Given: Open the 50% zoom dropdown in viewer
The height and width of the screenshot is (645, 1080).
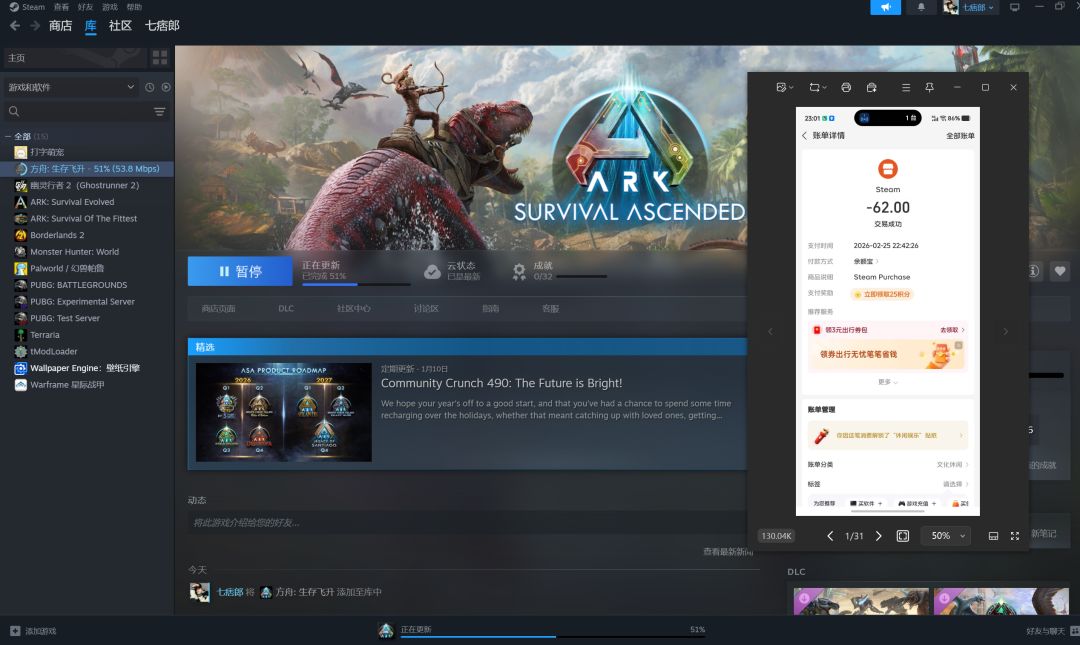Looking at the screenshot, I should (948, 535).
